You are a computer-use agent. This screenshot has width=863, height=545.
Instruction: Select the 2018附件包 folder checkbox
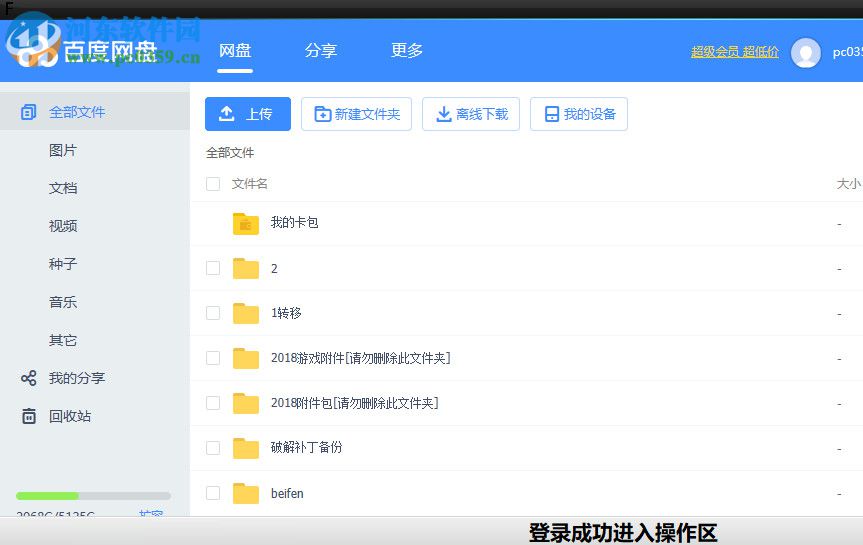click(213, 403)
